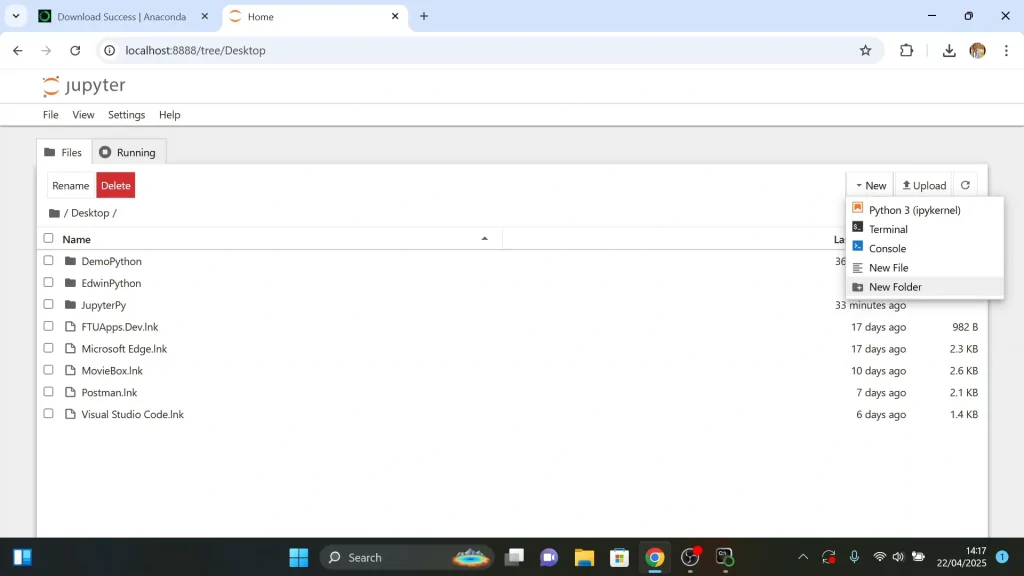The height and width of the screenshot is (576, 1024).
Task: Open Chrome downloads icon
Action: click(x=949, y=50)
